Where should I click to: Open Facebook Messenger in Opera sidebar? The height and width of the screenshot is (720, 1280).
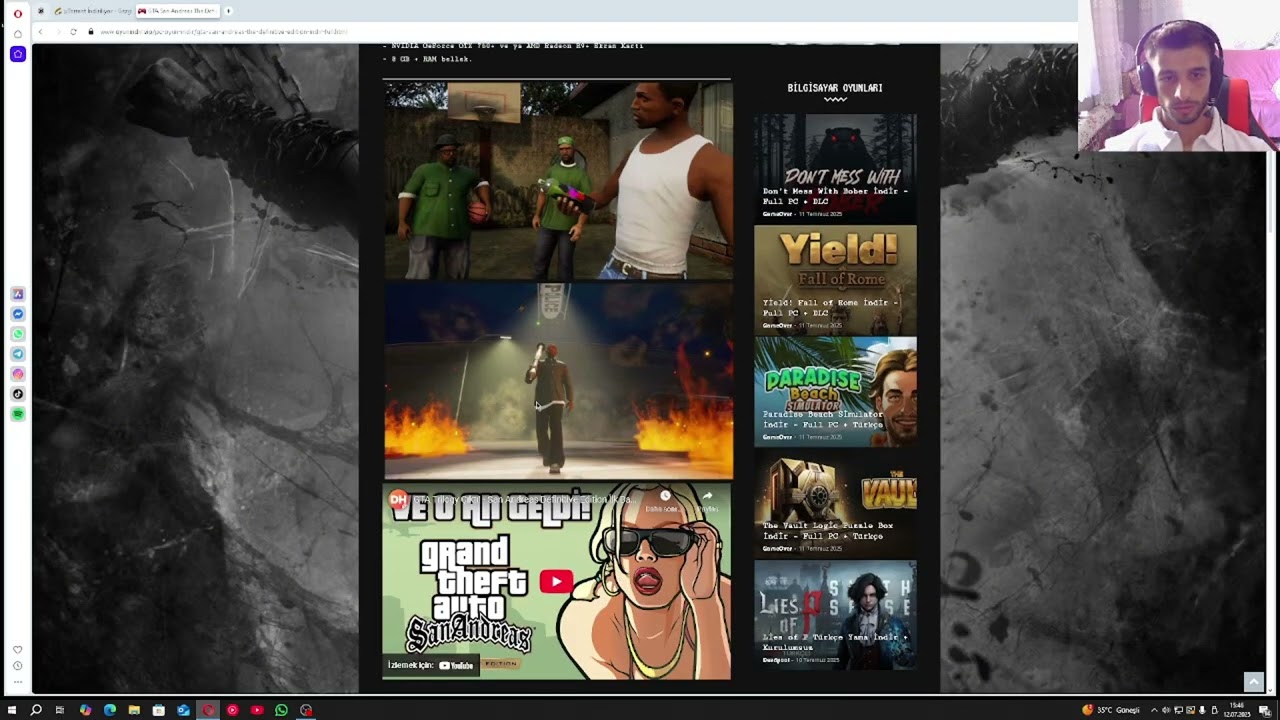[18, 314]
